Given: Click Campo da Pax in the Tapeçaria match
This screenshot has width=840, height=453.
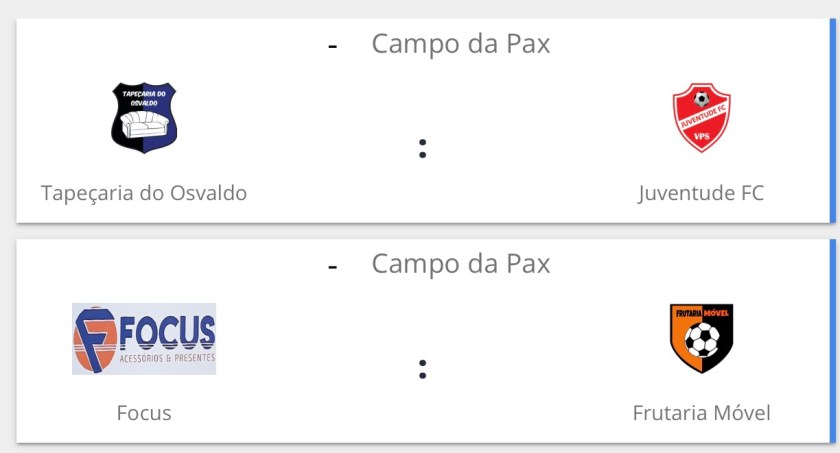Looking at the screenshot, I should tap(461, 44).
